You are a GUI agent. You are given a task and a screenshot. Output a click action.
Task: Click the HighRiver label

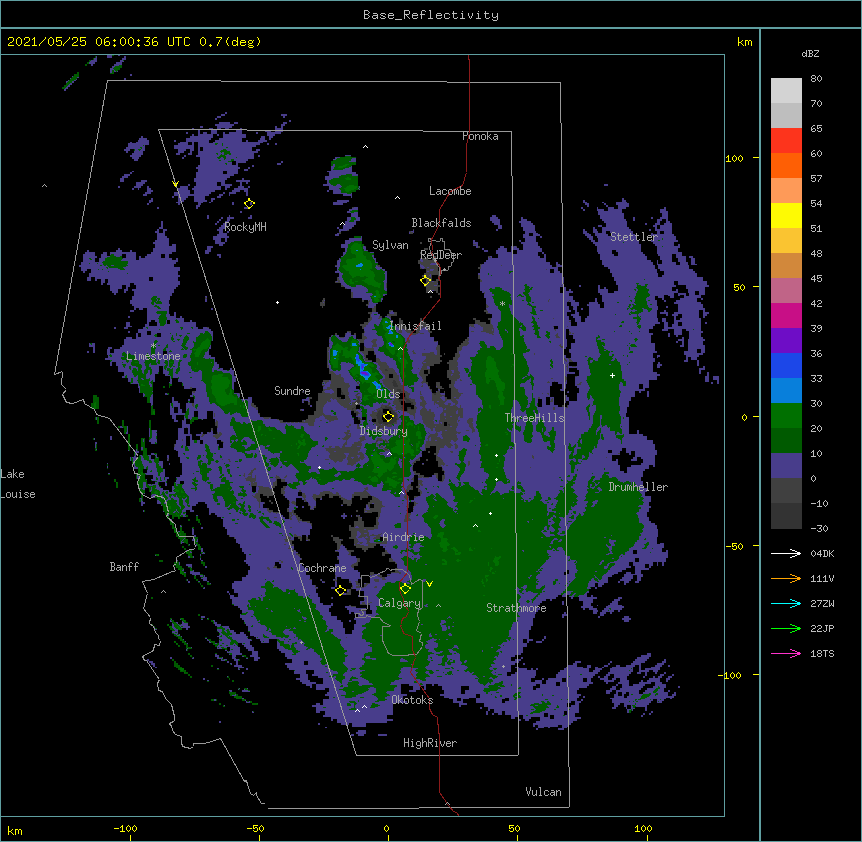430,743
